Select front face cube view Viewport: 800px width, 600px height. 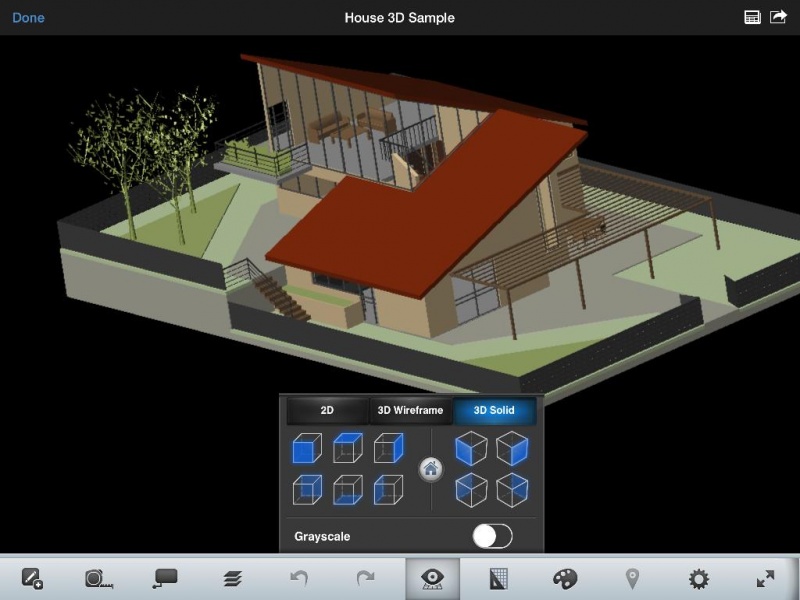point(307,448)
